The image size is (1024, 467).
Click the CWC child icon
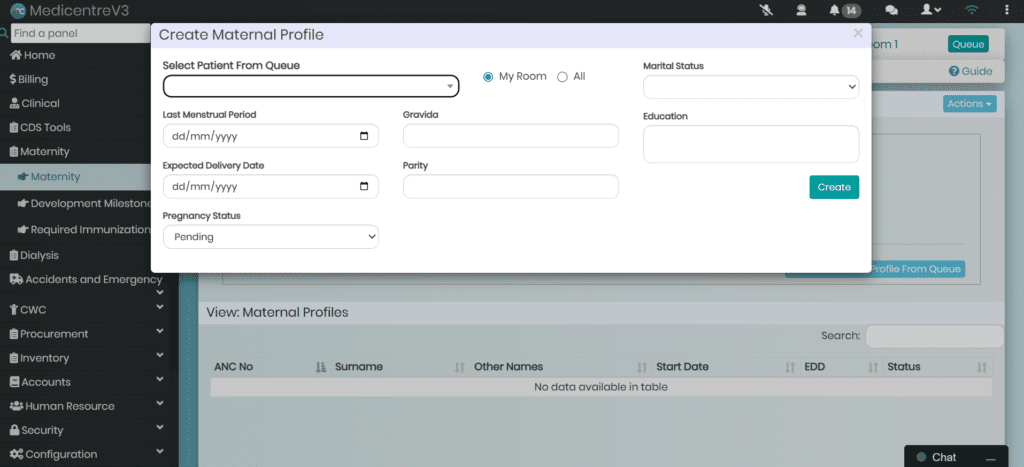14,310
